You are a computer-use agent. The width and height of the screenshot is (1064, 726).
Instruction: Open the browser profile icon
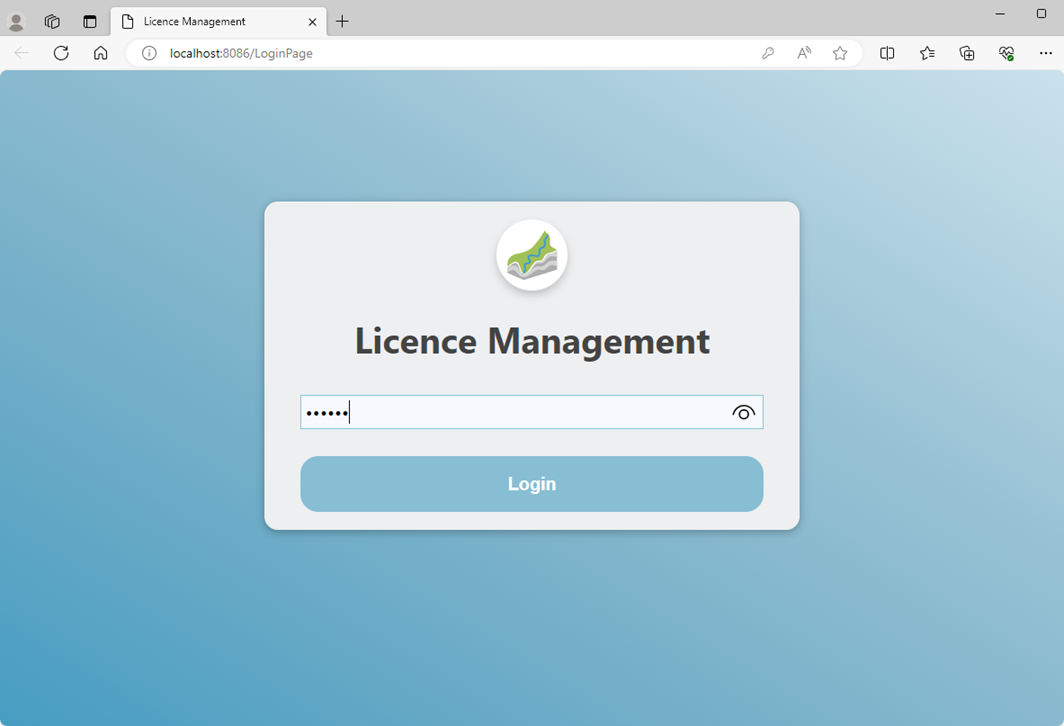pos(16,21)
